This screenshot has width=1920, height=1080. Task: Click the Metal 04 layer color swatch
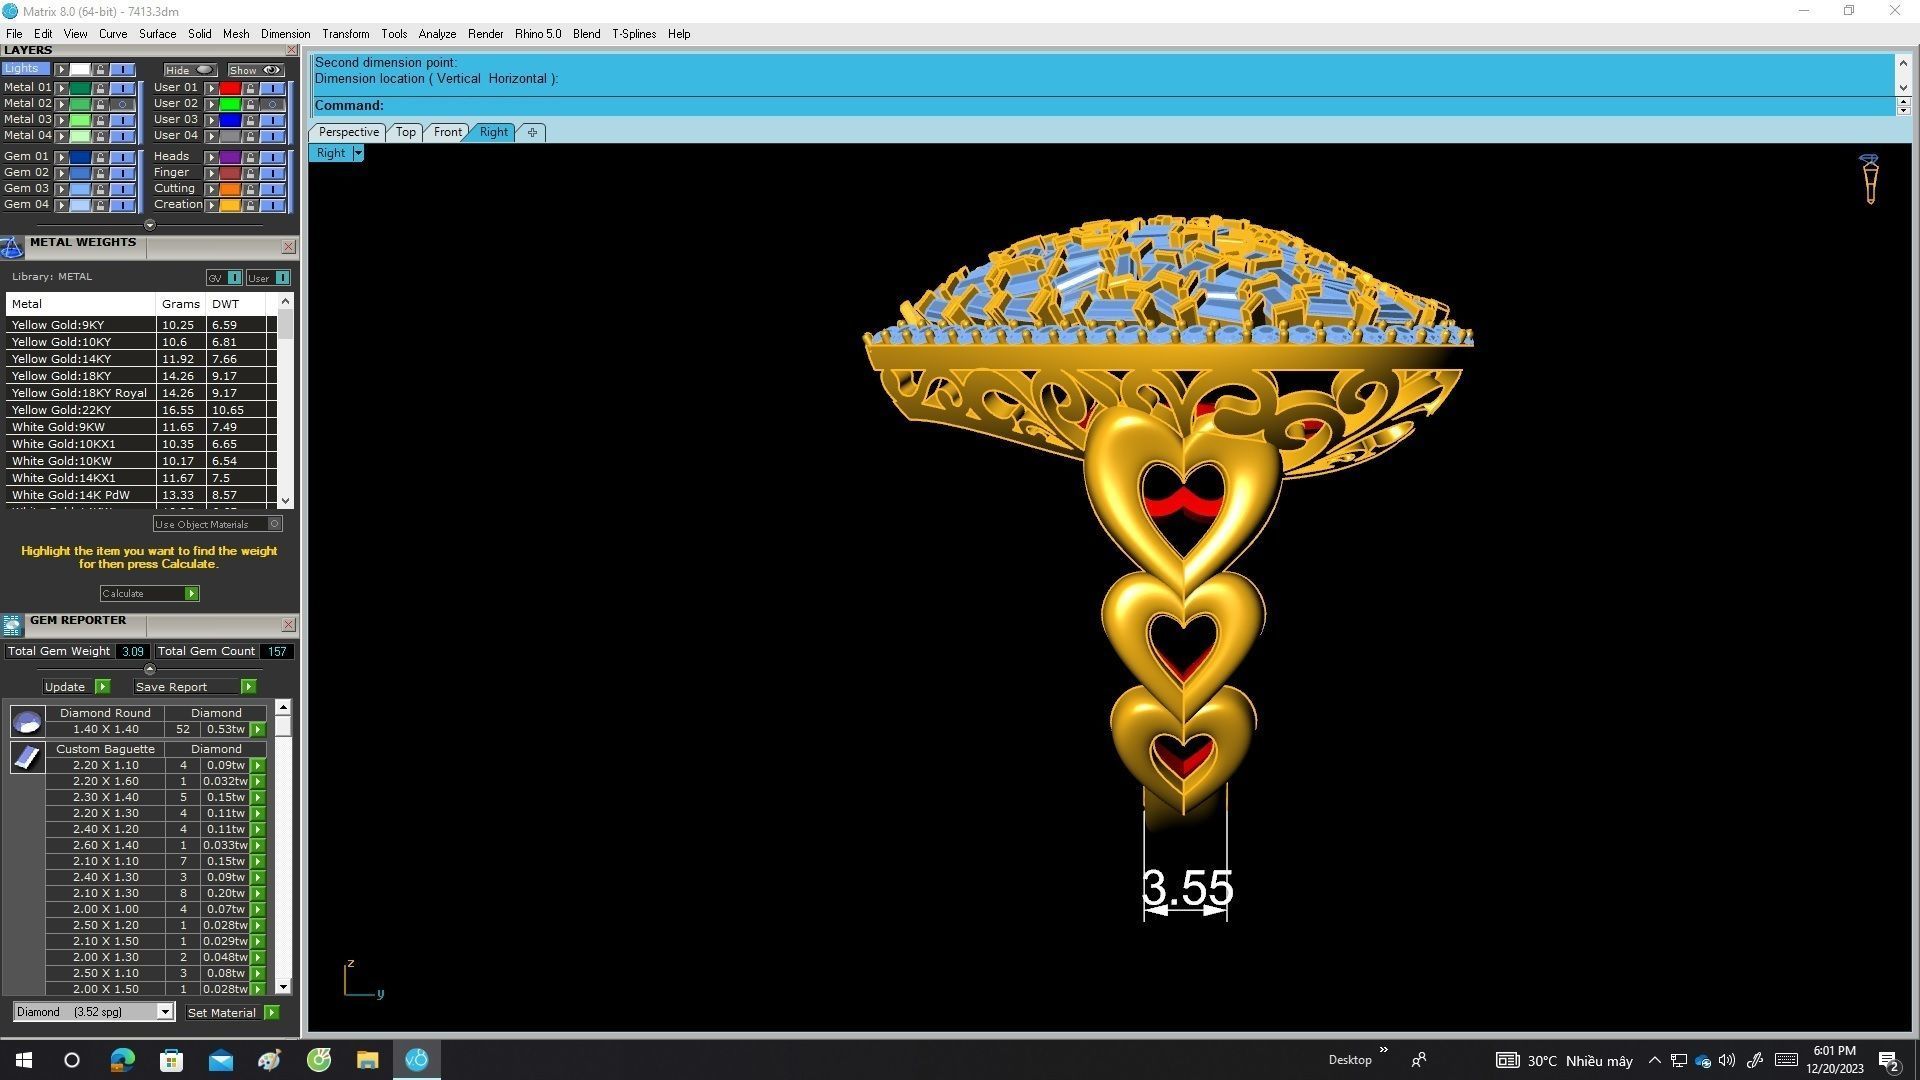(x=80, y=136)
